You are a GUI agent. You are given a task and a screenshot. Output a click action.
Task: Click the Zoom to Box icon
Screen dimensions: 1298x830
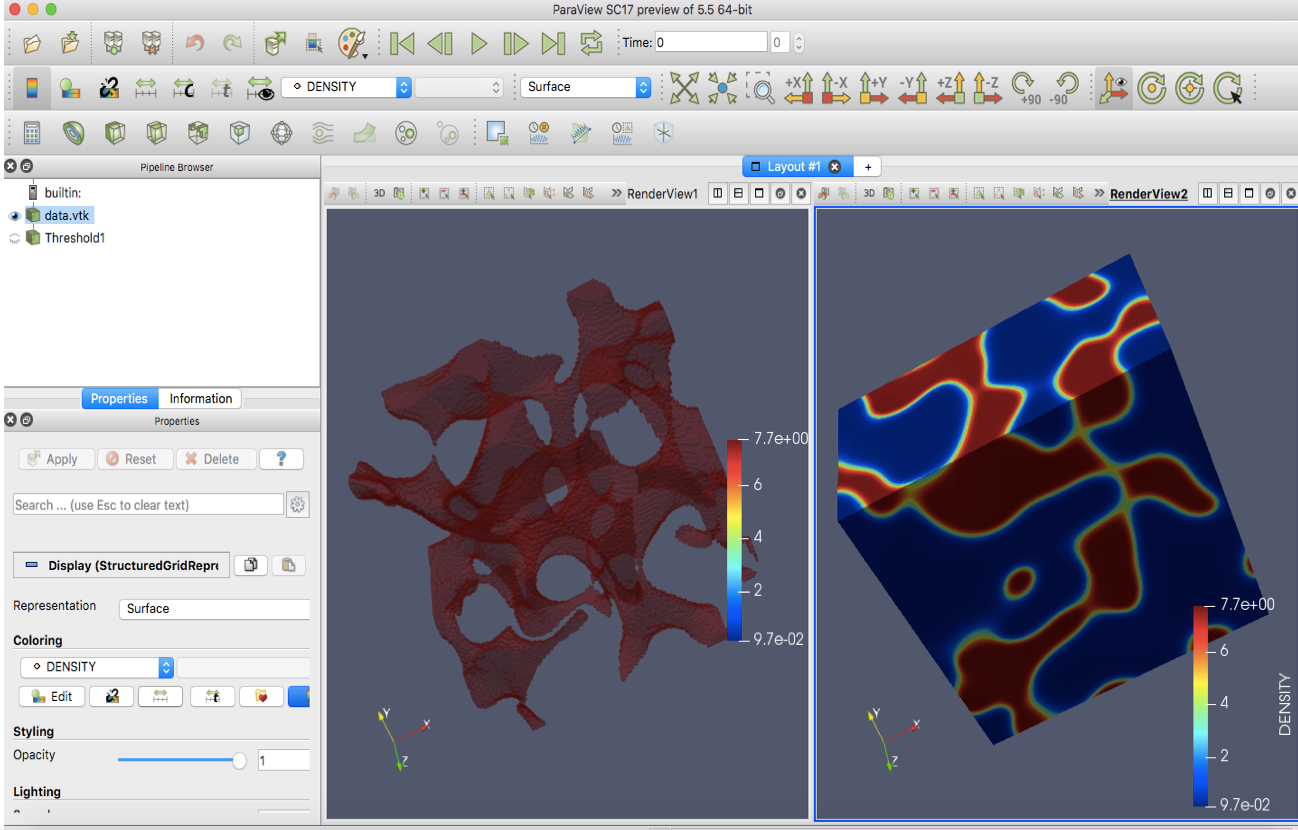click(761, 88)
